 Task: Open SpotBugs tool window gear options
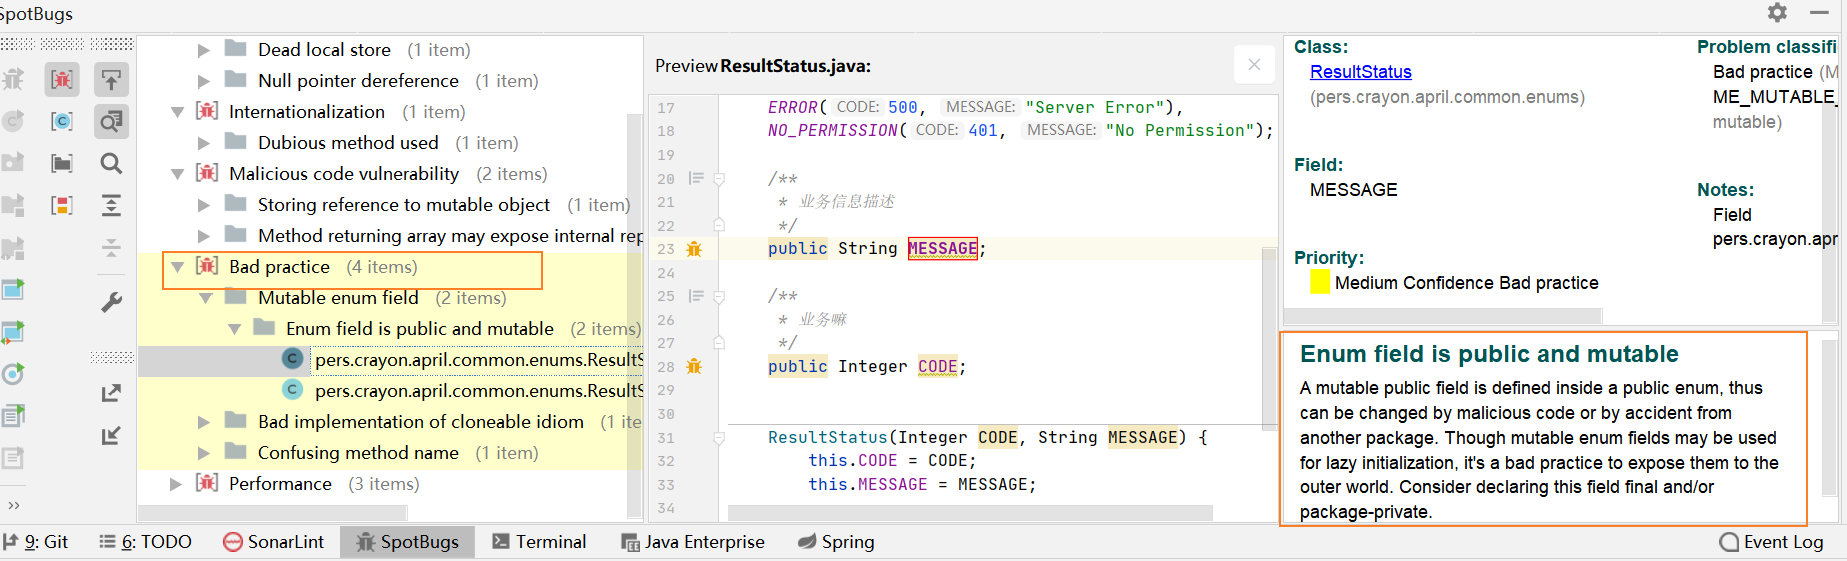[1777, 13]
